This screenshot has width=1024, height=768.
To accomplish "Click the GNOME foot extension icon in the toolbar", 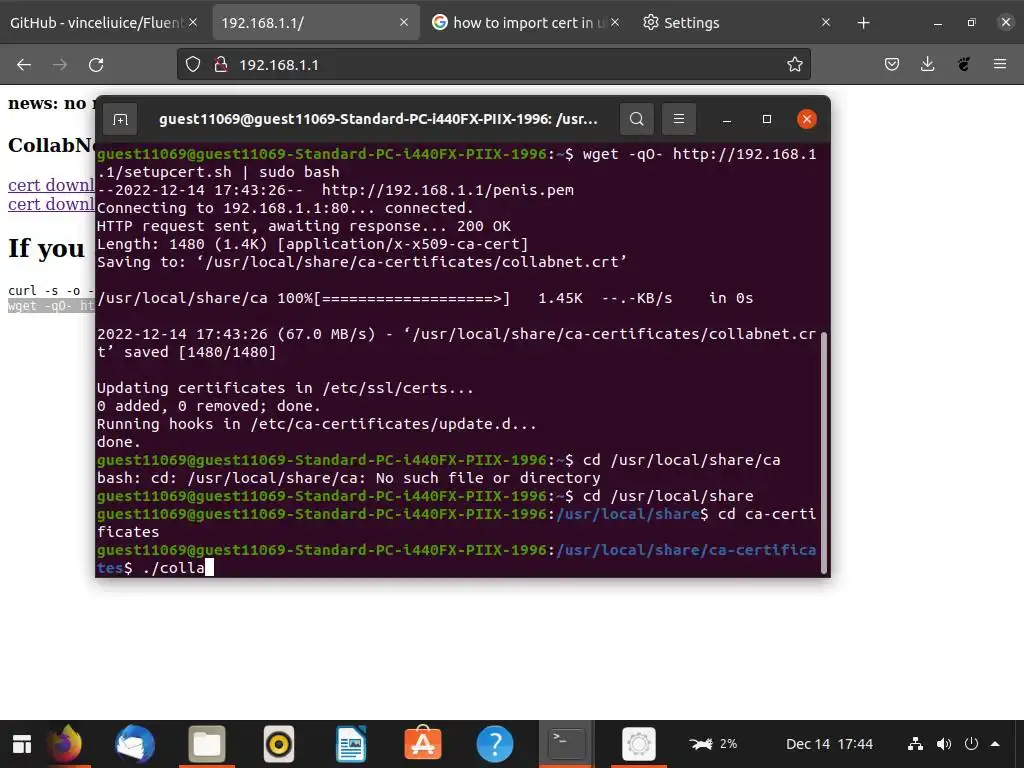I will click(963, 64).
